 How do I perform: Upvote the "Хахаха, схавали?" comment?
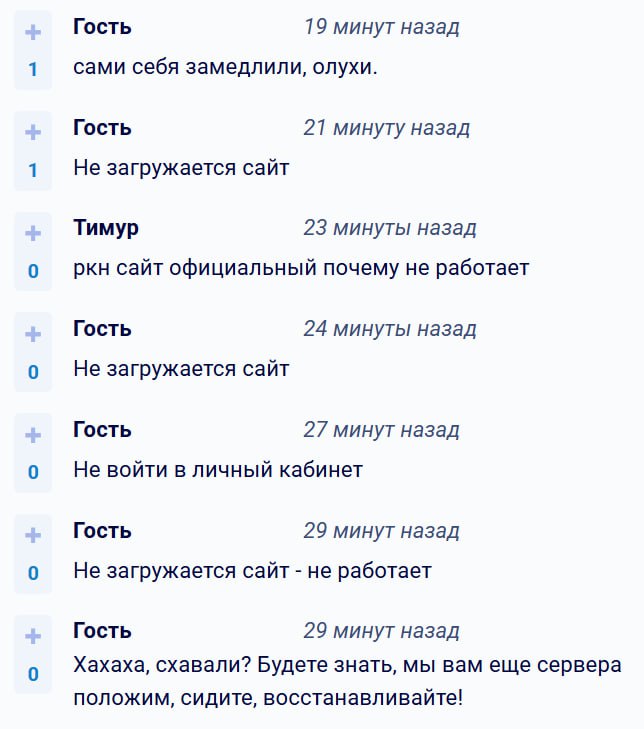click(x=33, y=636)
